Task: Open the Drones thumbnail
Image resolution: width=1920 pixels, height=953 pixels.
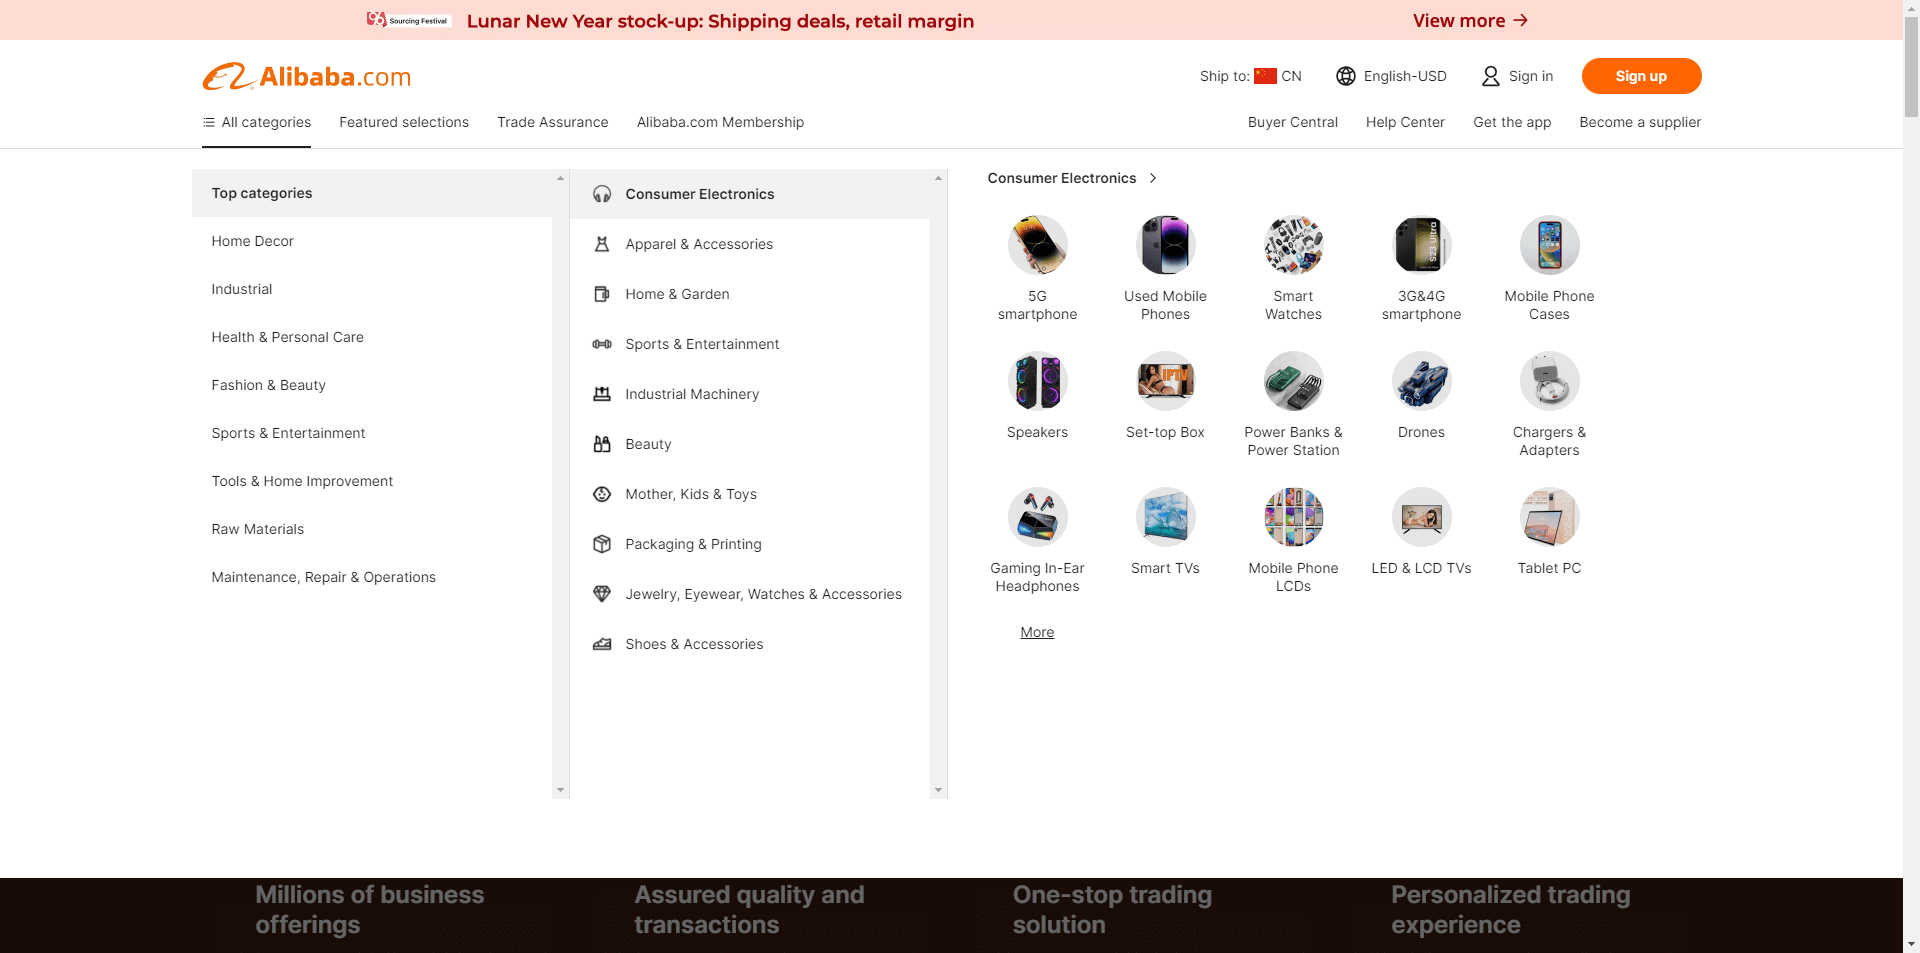Action: tap(1421, 381)
